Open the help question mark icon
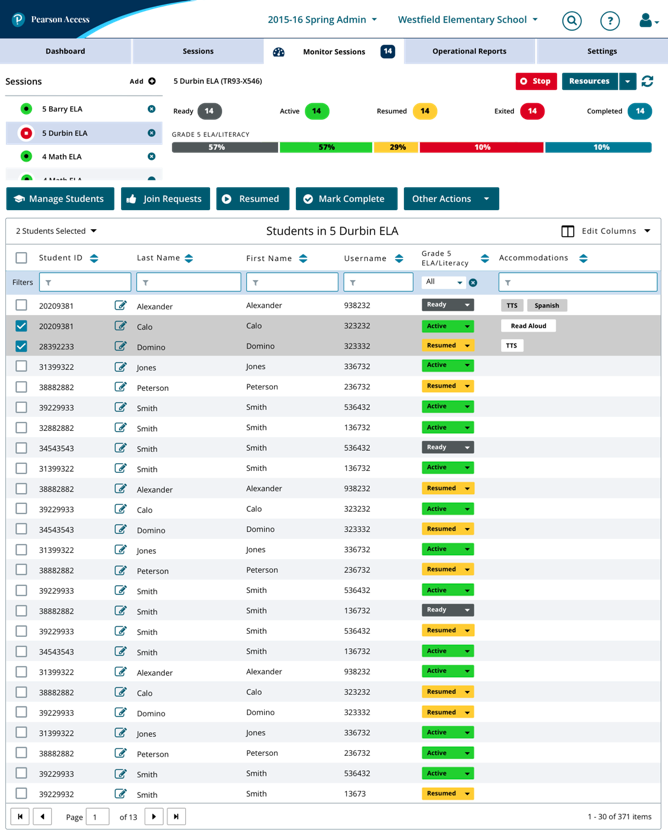Viewport: 668px width, 830px height. [x=610, y=21]
